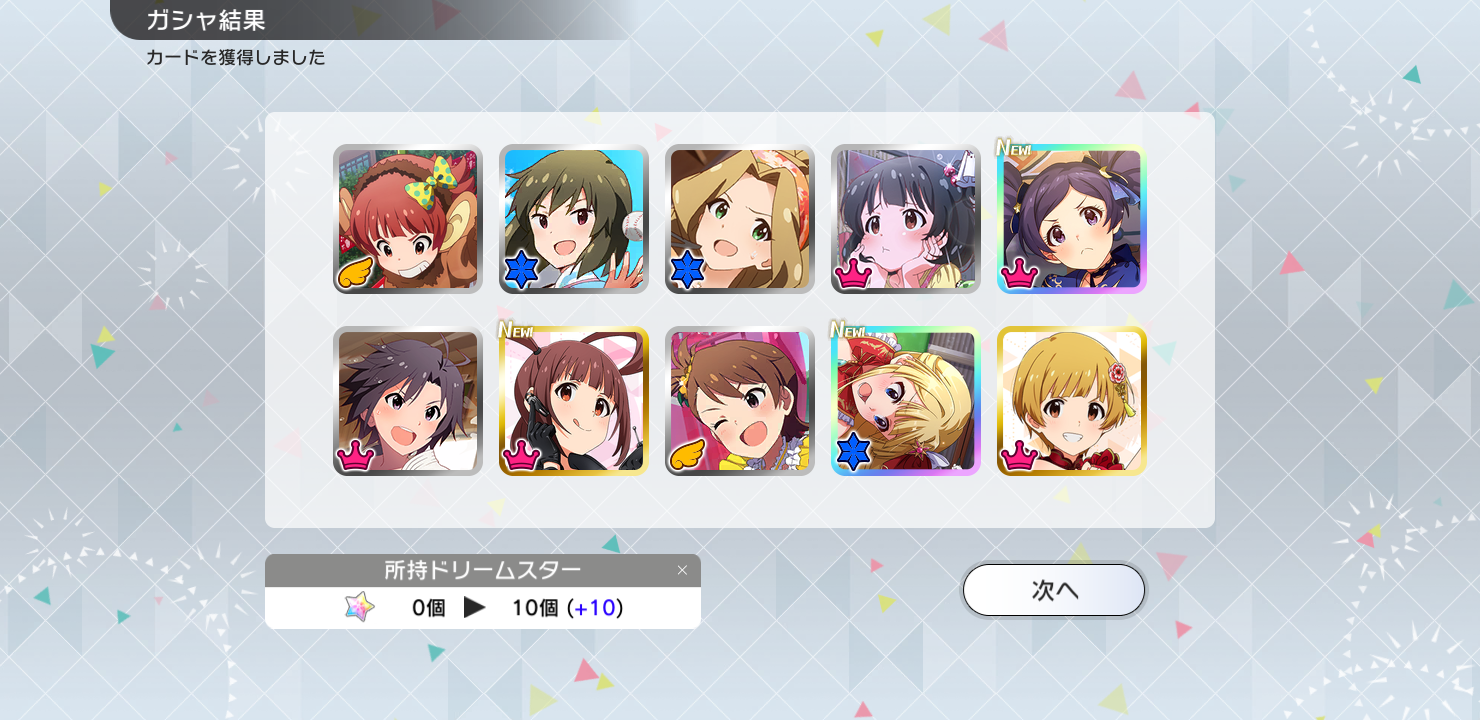Open the spiky dark-haired girl card

coord(408,401)
